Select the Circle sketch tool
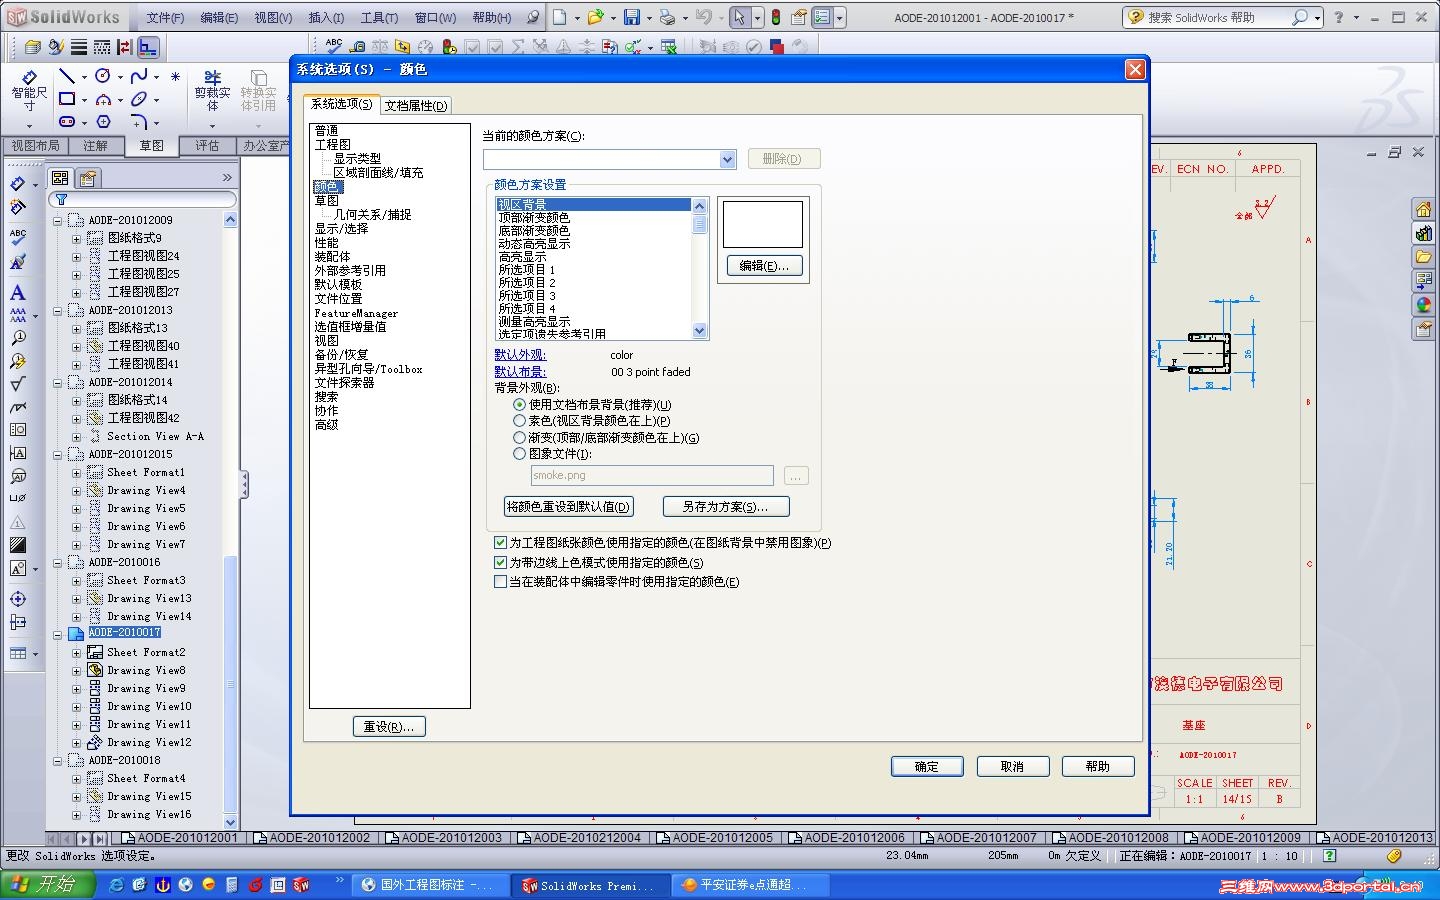 (x=102, y=76)
